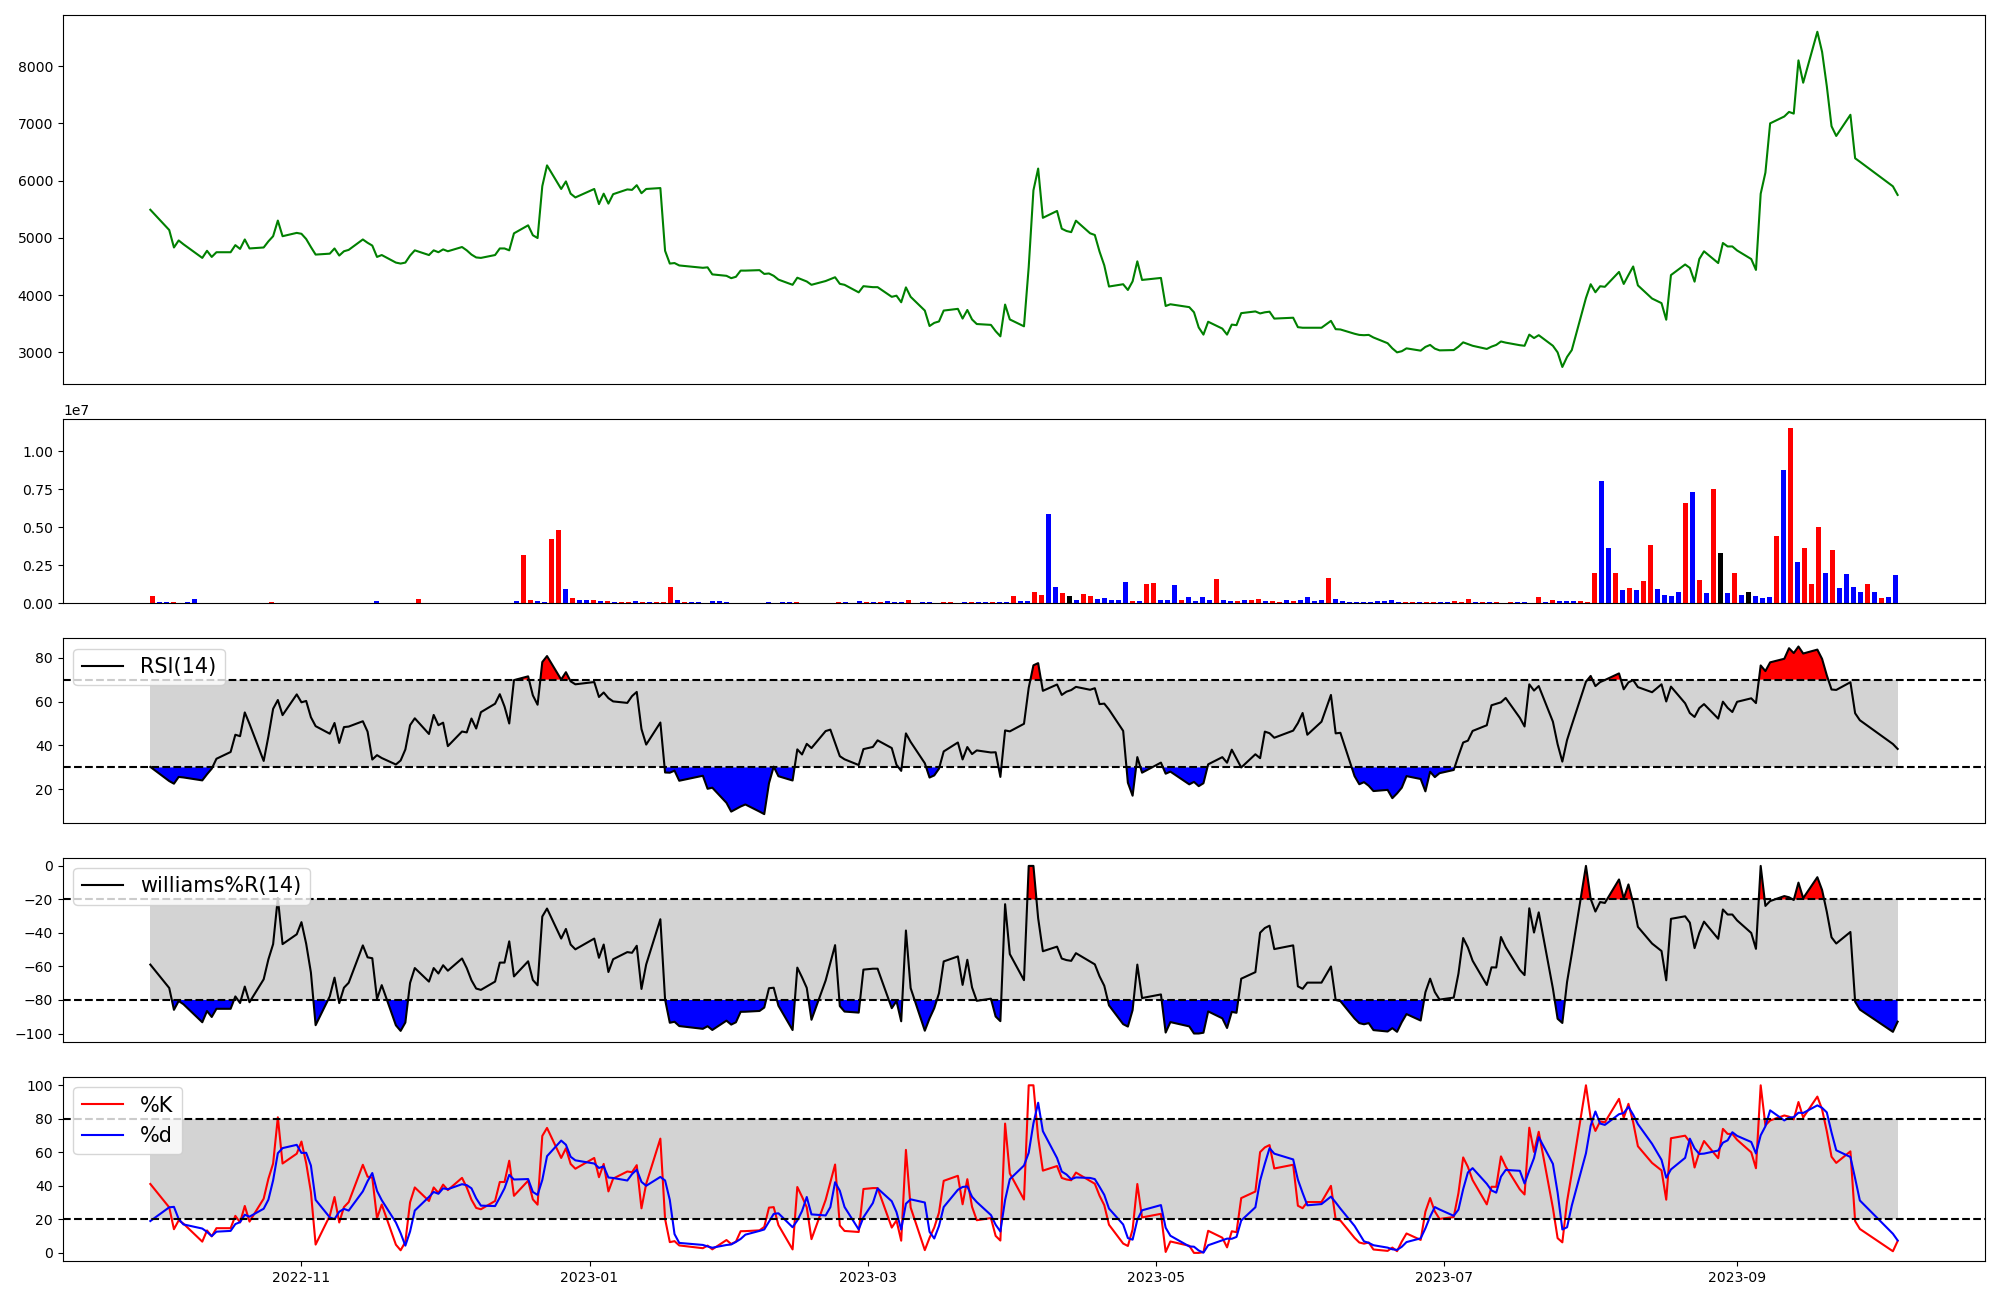Select the 2023-05 date axis label
The image size is (2000, 1300).
pyautogui.click(x=1157, y=1277)
